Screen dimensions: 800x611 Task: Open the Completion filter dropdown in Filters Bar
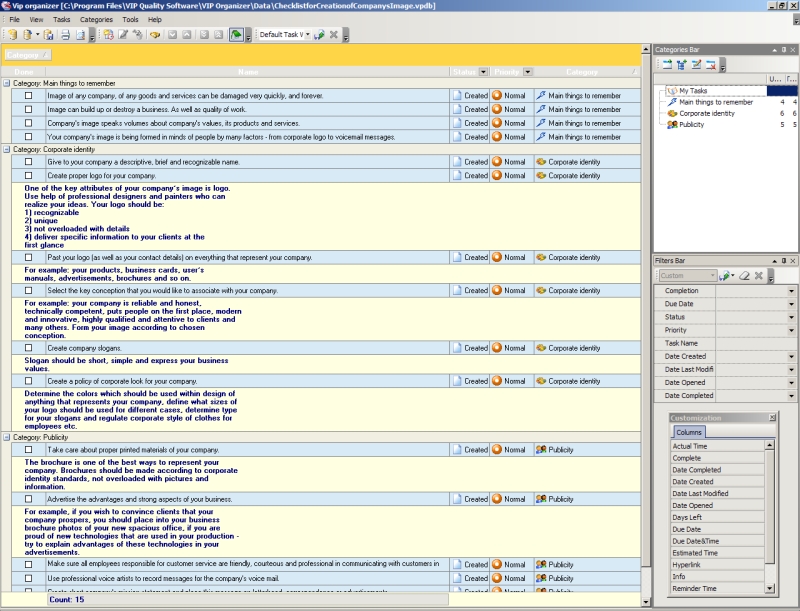click(x=791, y=291)
